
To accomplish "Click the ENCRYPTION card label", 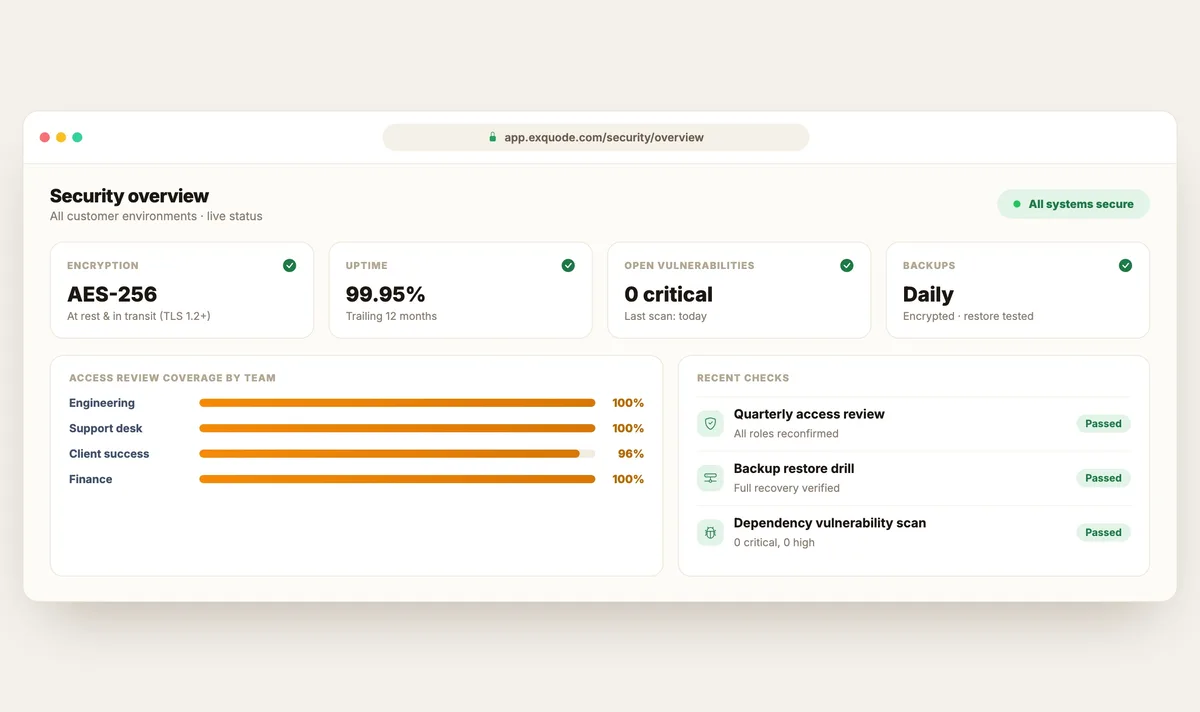I will pos(103,266).
